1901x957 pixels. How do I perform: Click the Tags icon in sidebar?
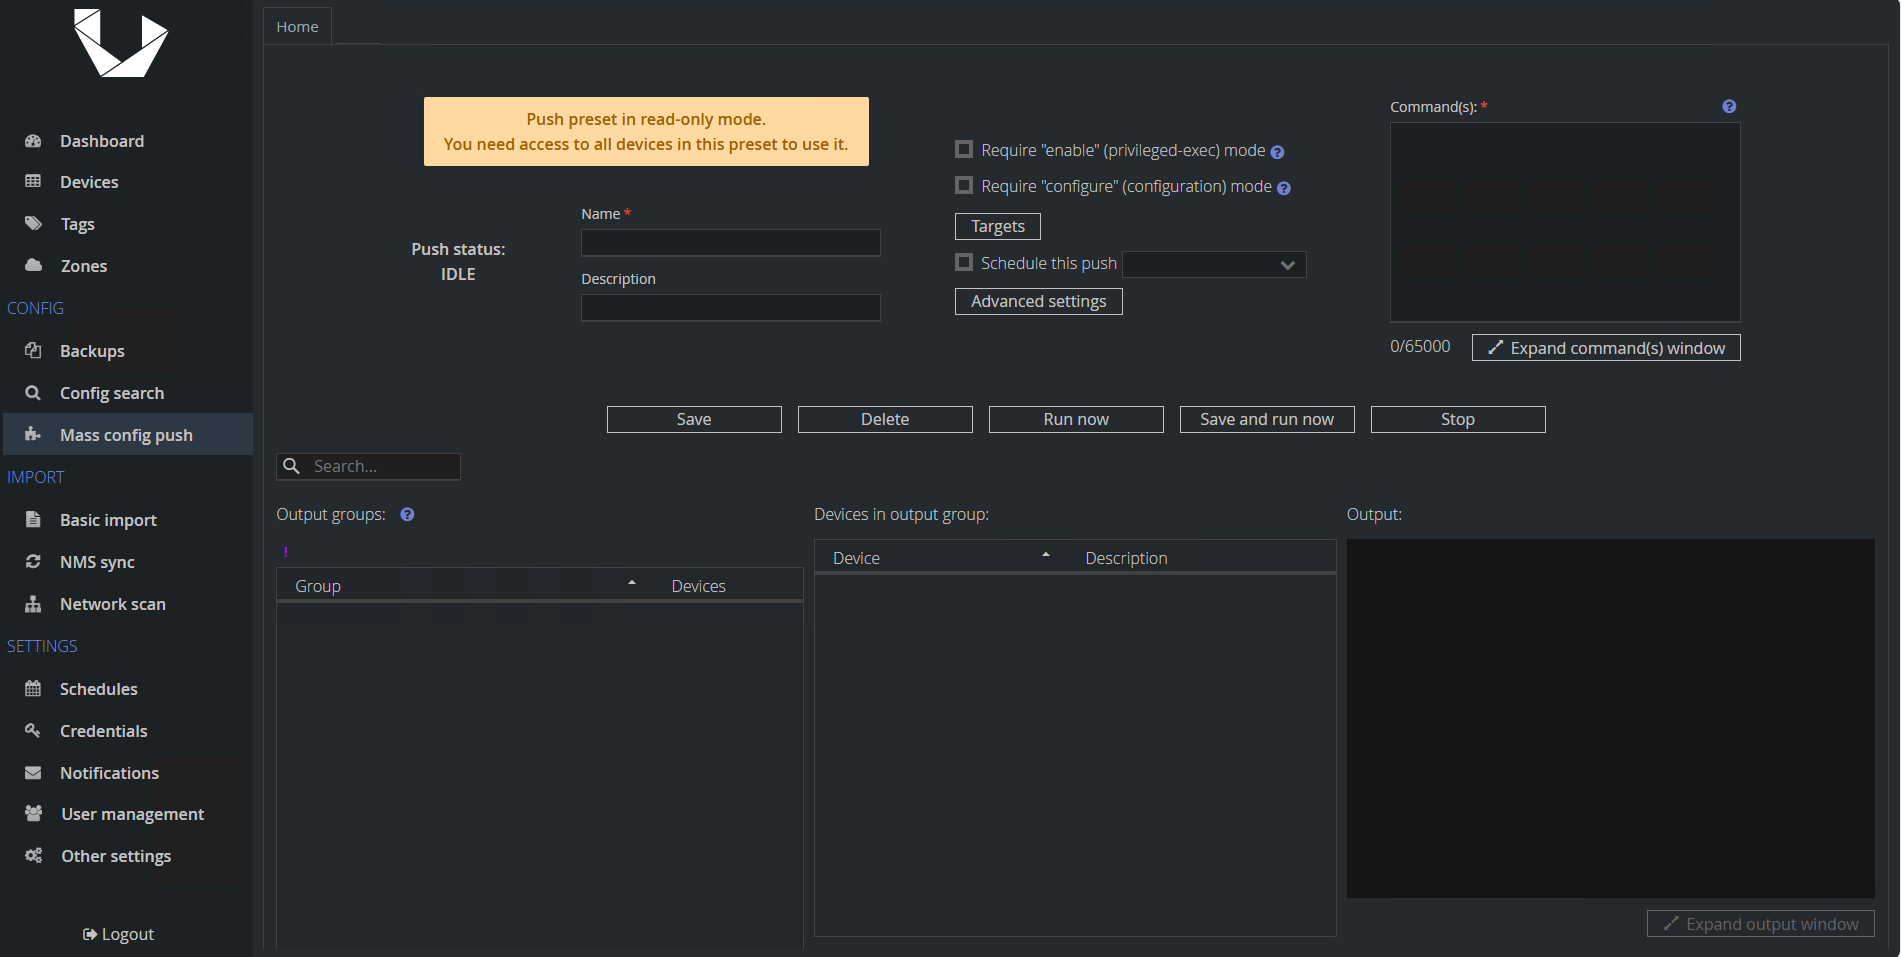(33, 224)
